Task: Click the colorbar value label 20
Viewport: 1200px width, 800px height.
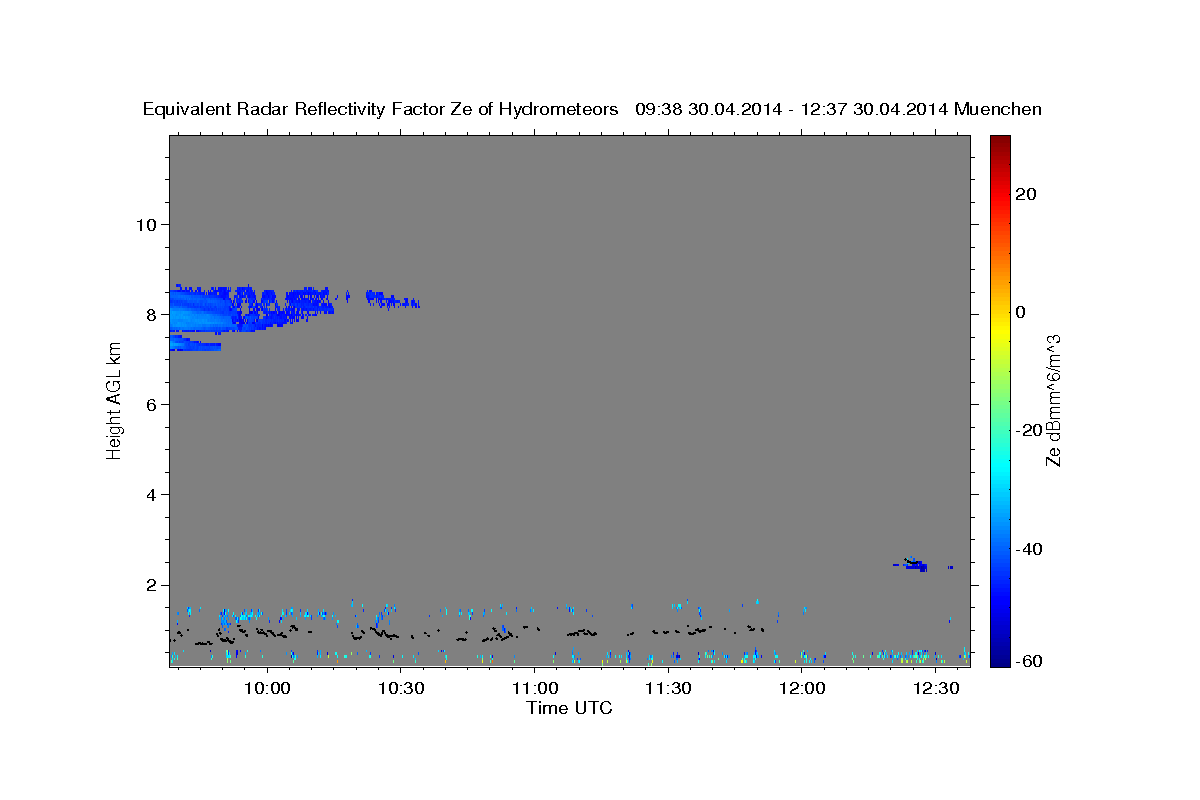Action: [x=1025, y=194]
